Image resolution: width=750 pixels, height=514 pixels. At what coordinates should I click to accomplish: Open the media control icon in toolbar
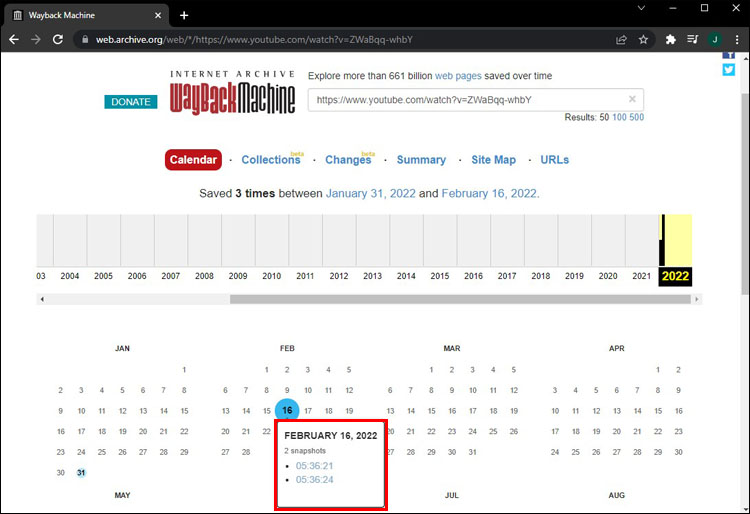click(x=693, y=39)
